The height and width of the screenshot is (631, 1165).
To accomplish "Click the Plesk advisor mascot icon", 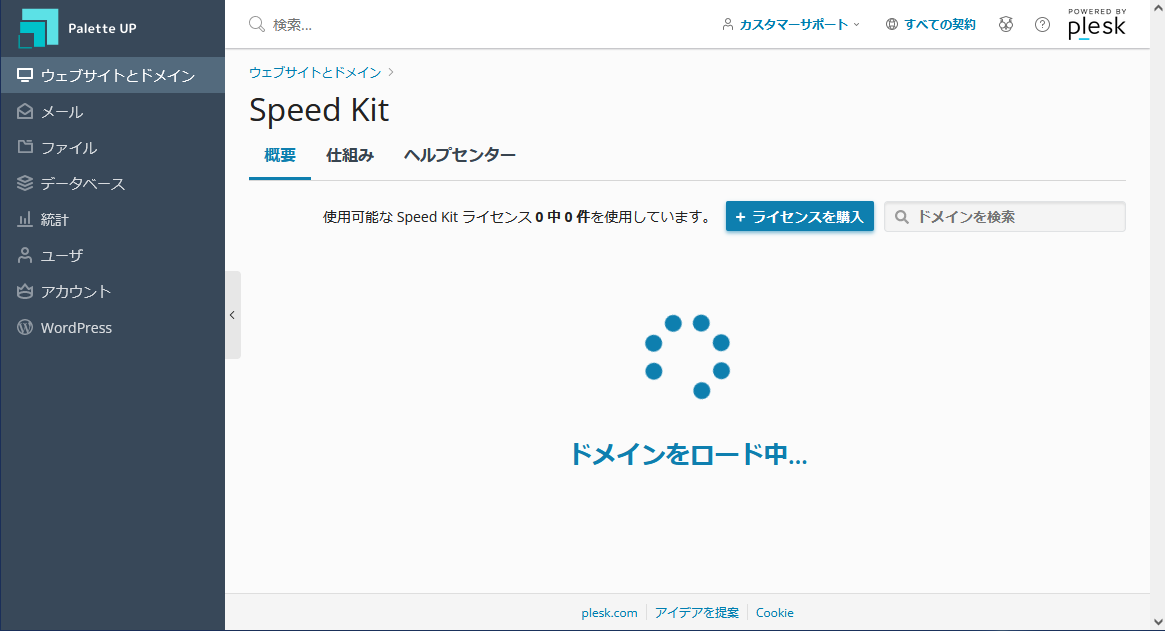I will tap(1006, 25).
